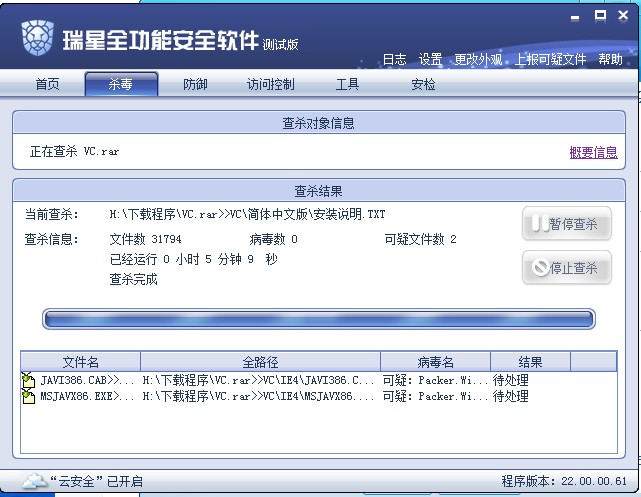Click the MSJAVX86.EXE file icon
Screen dimensions: 641x497
(29, 396)
